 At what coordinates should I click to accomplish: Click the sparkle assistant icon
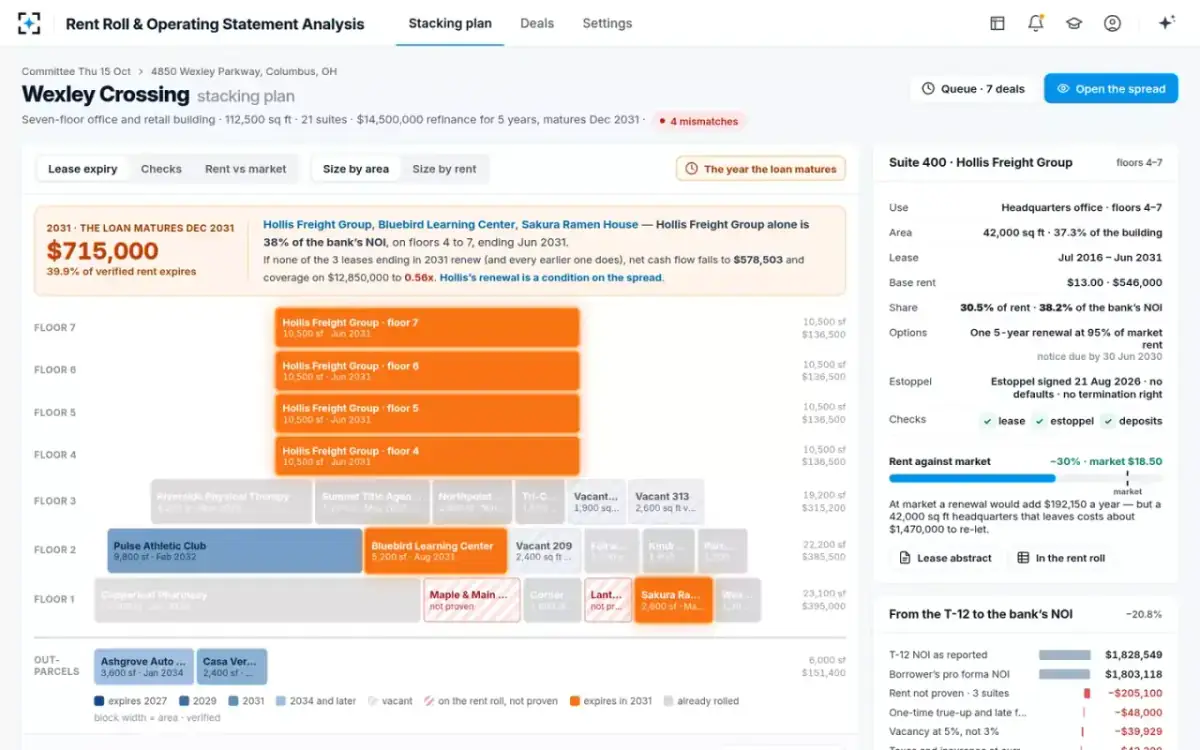click(x=1166, y=23)
